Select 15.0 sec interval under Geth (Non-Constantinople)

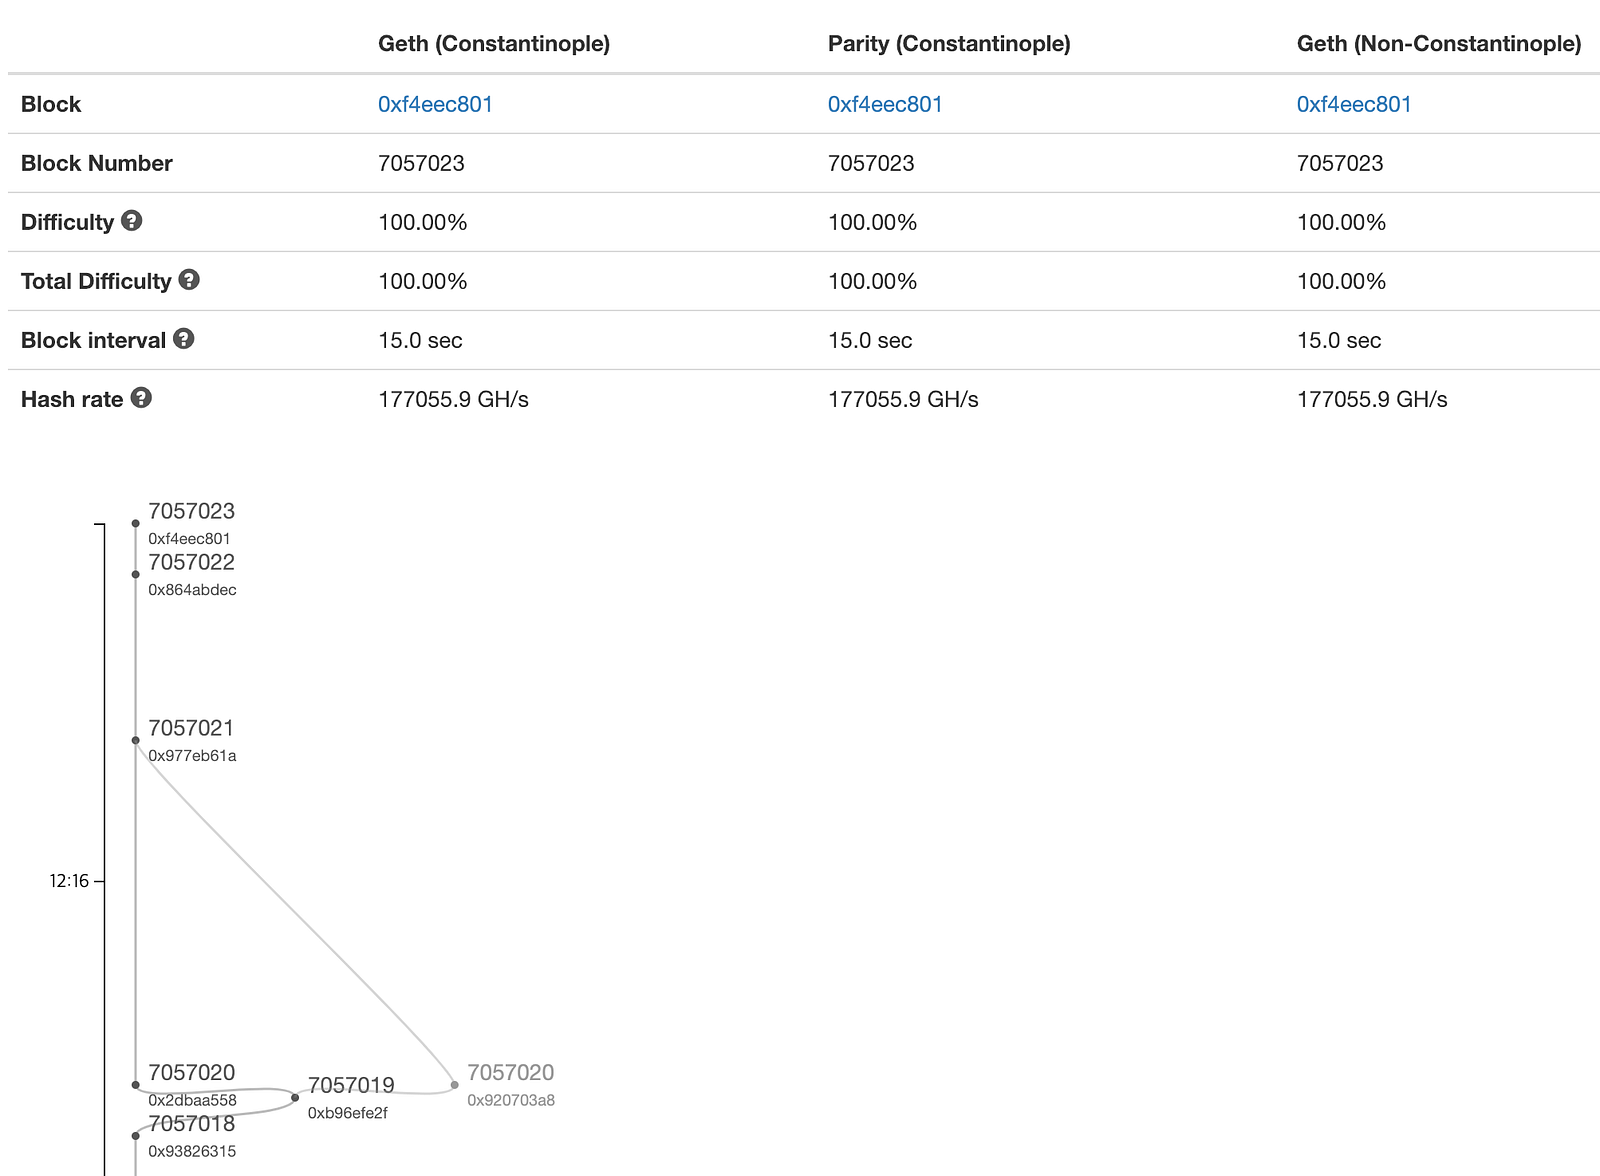(1339, 340)
